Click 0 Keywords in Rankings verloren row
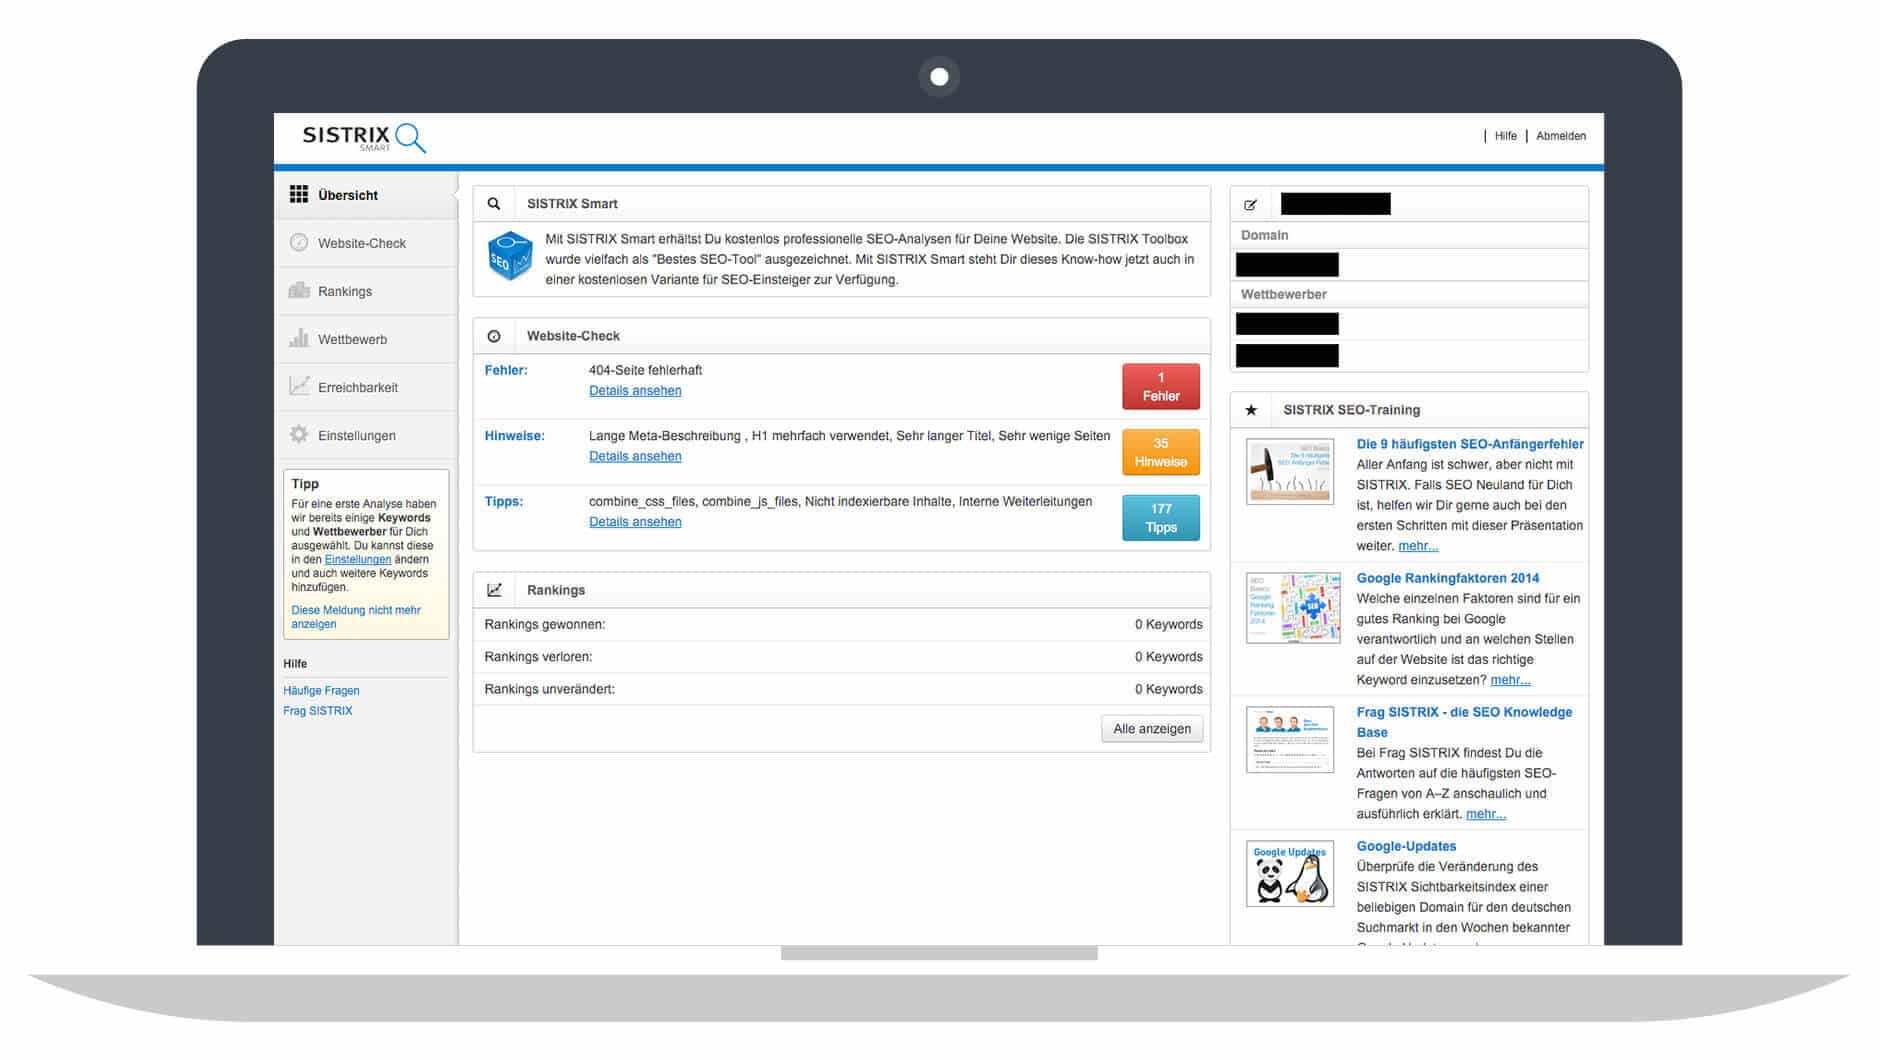 tap(1168, 657)
